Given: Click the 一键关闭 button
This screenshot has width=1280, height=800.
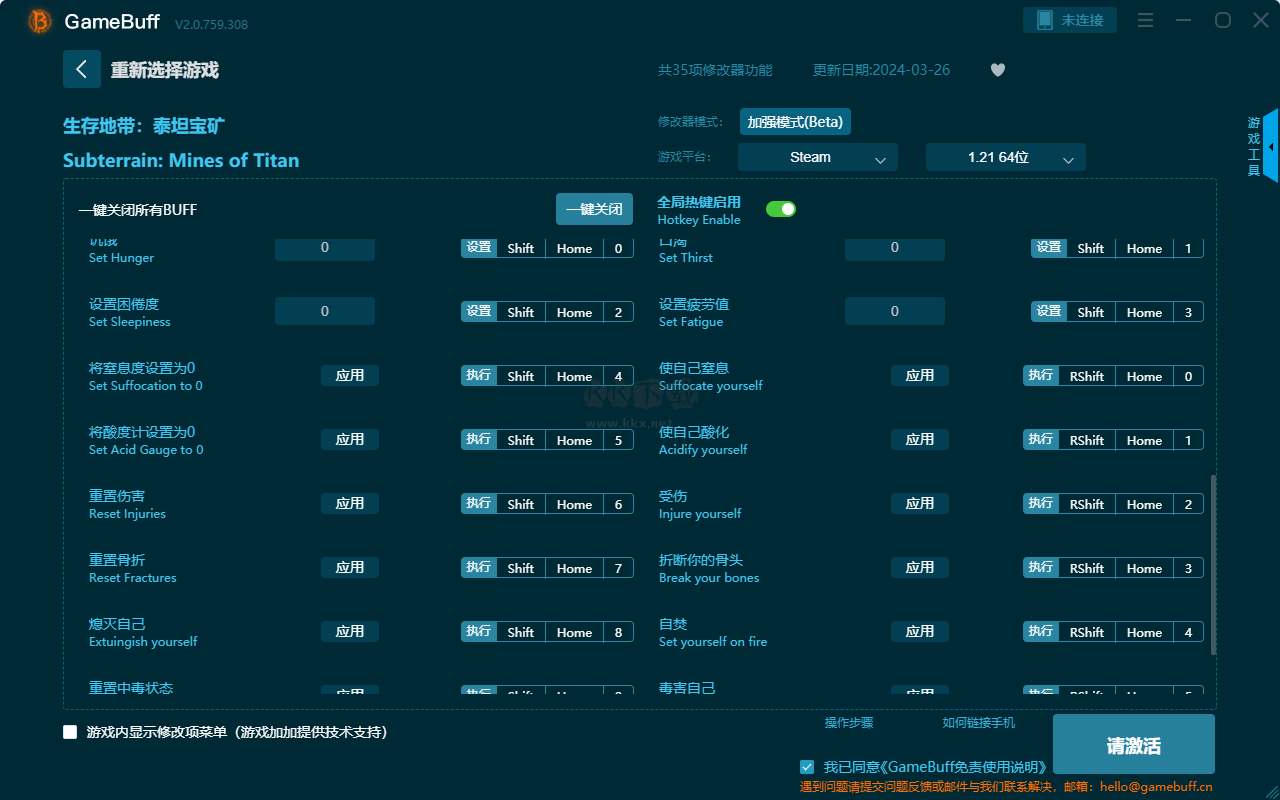Looking at the screenshot, I should (x=594, y=209).
